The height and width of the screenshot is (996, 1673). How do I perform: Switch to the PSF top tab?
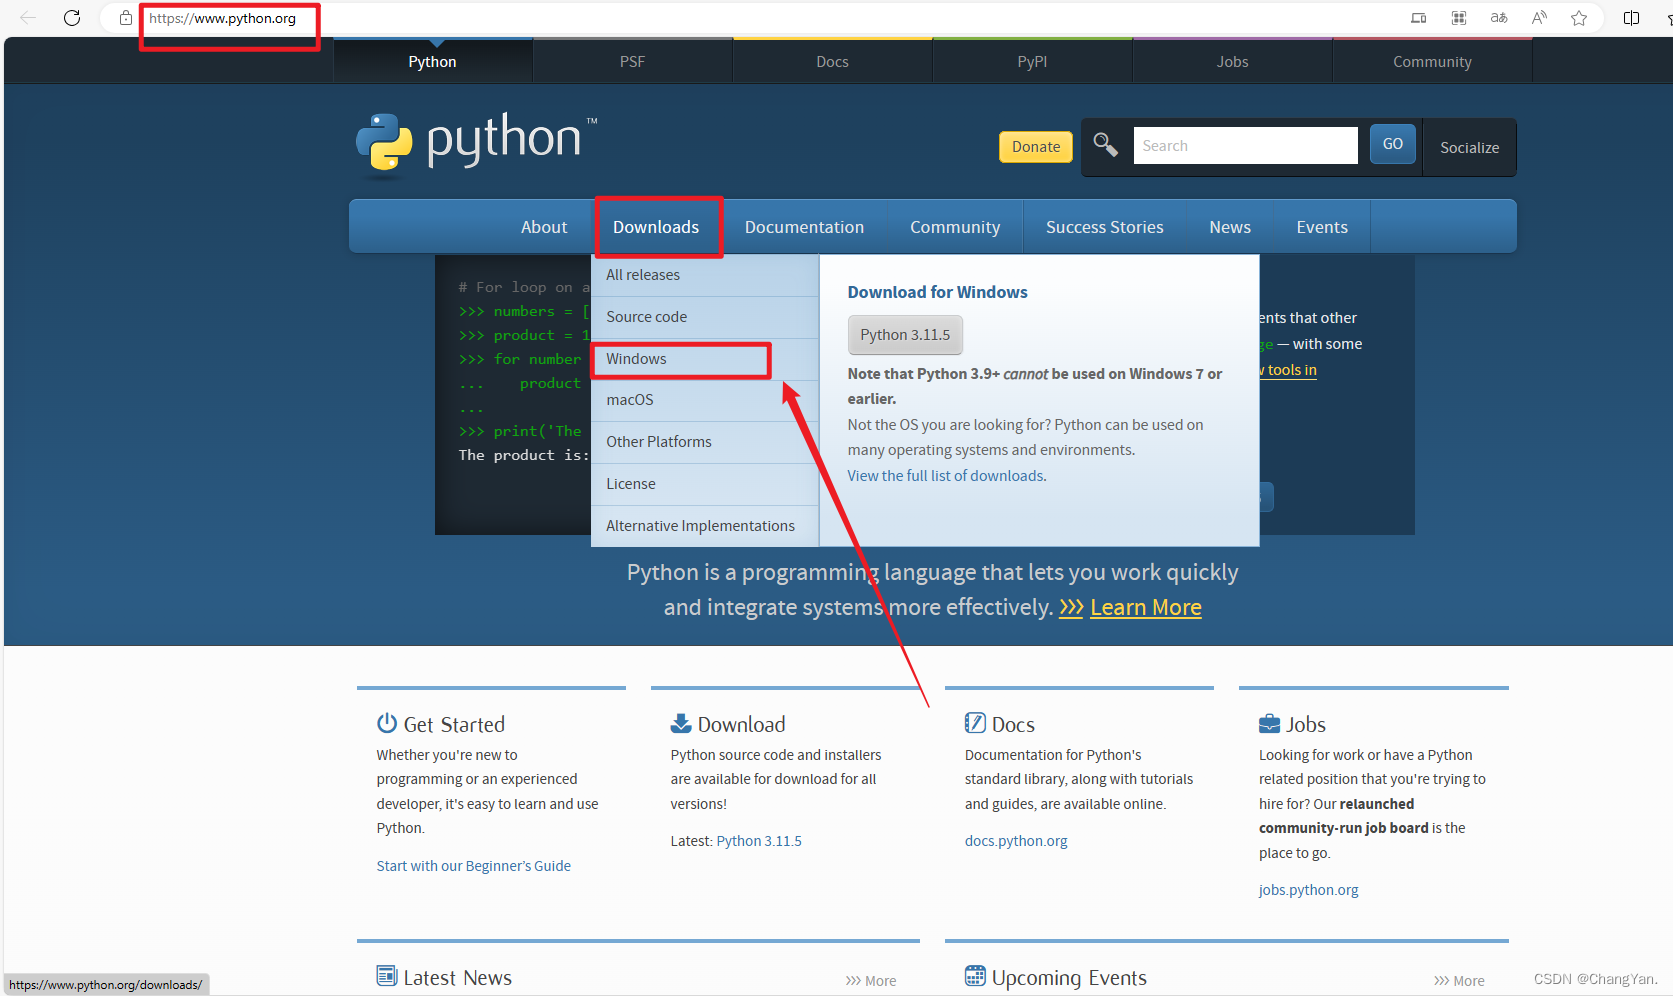pos(632,61)
